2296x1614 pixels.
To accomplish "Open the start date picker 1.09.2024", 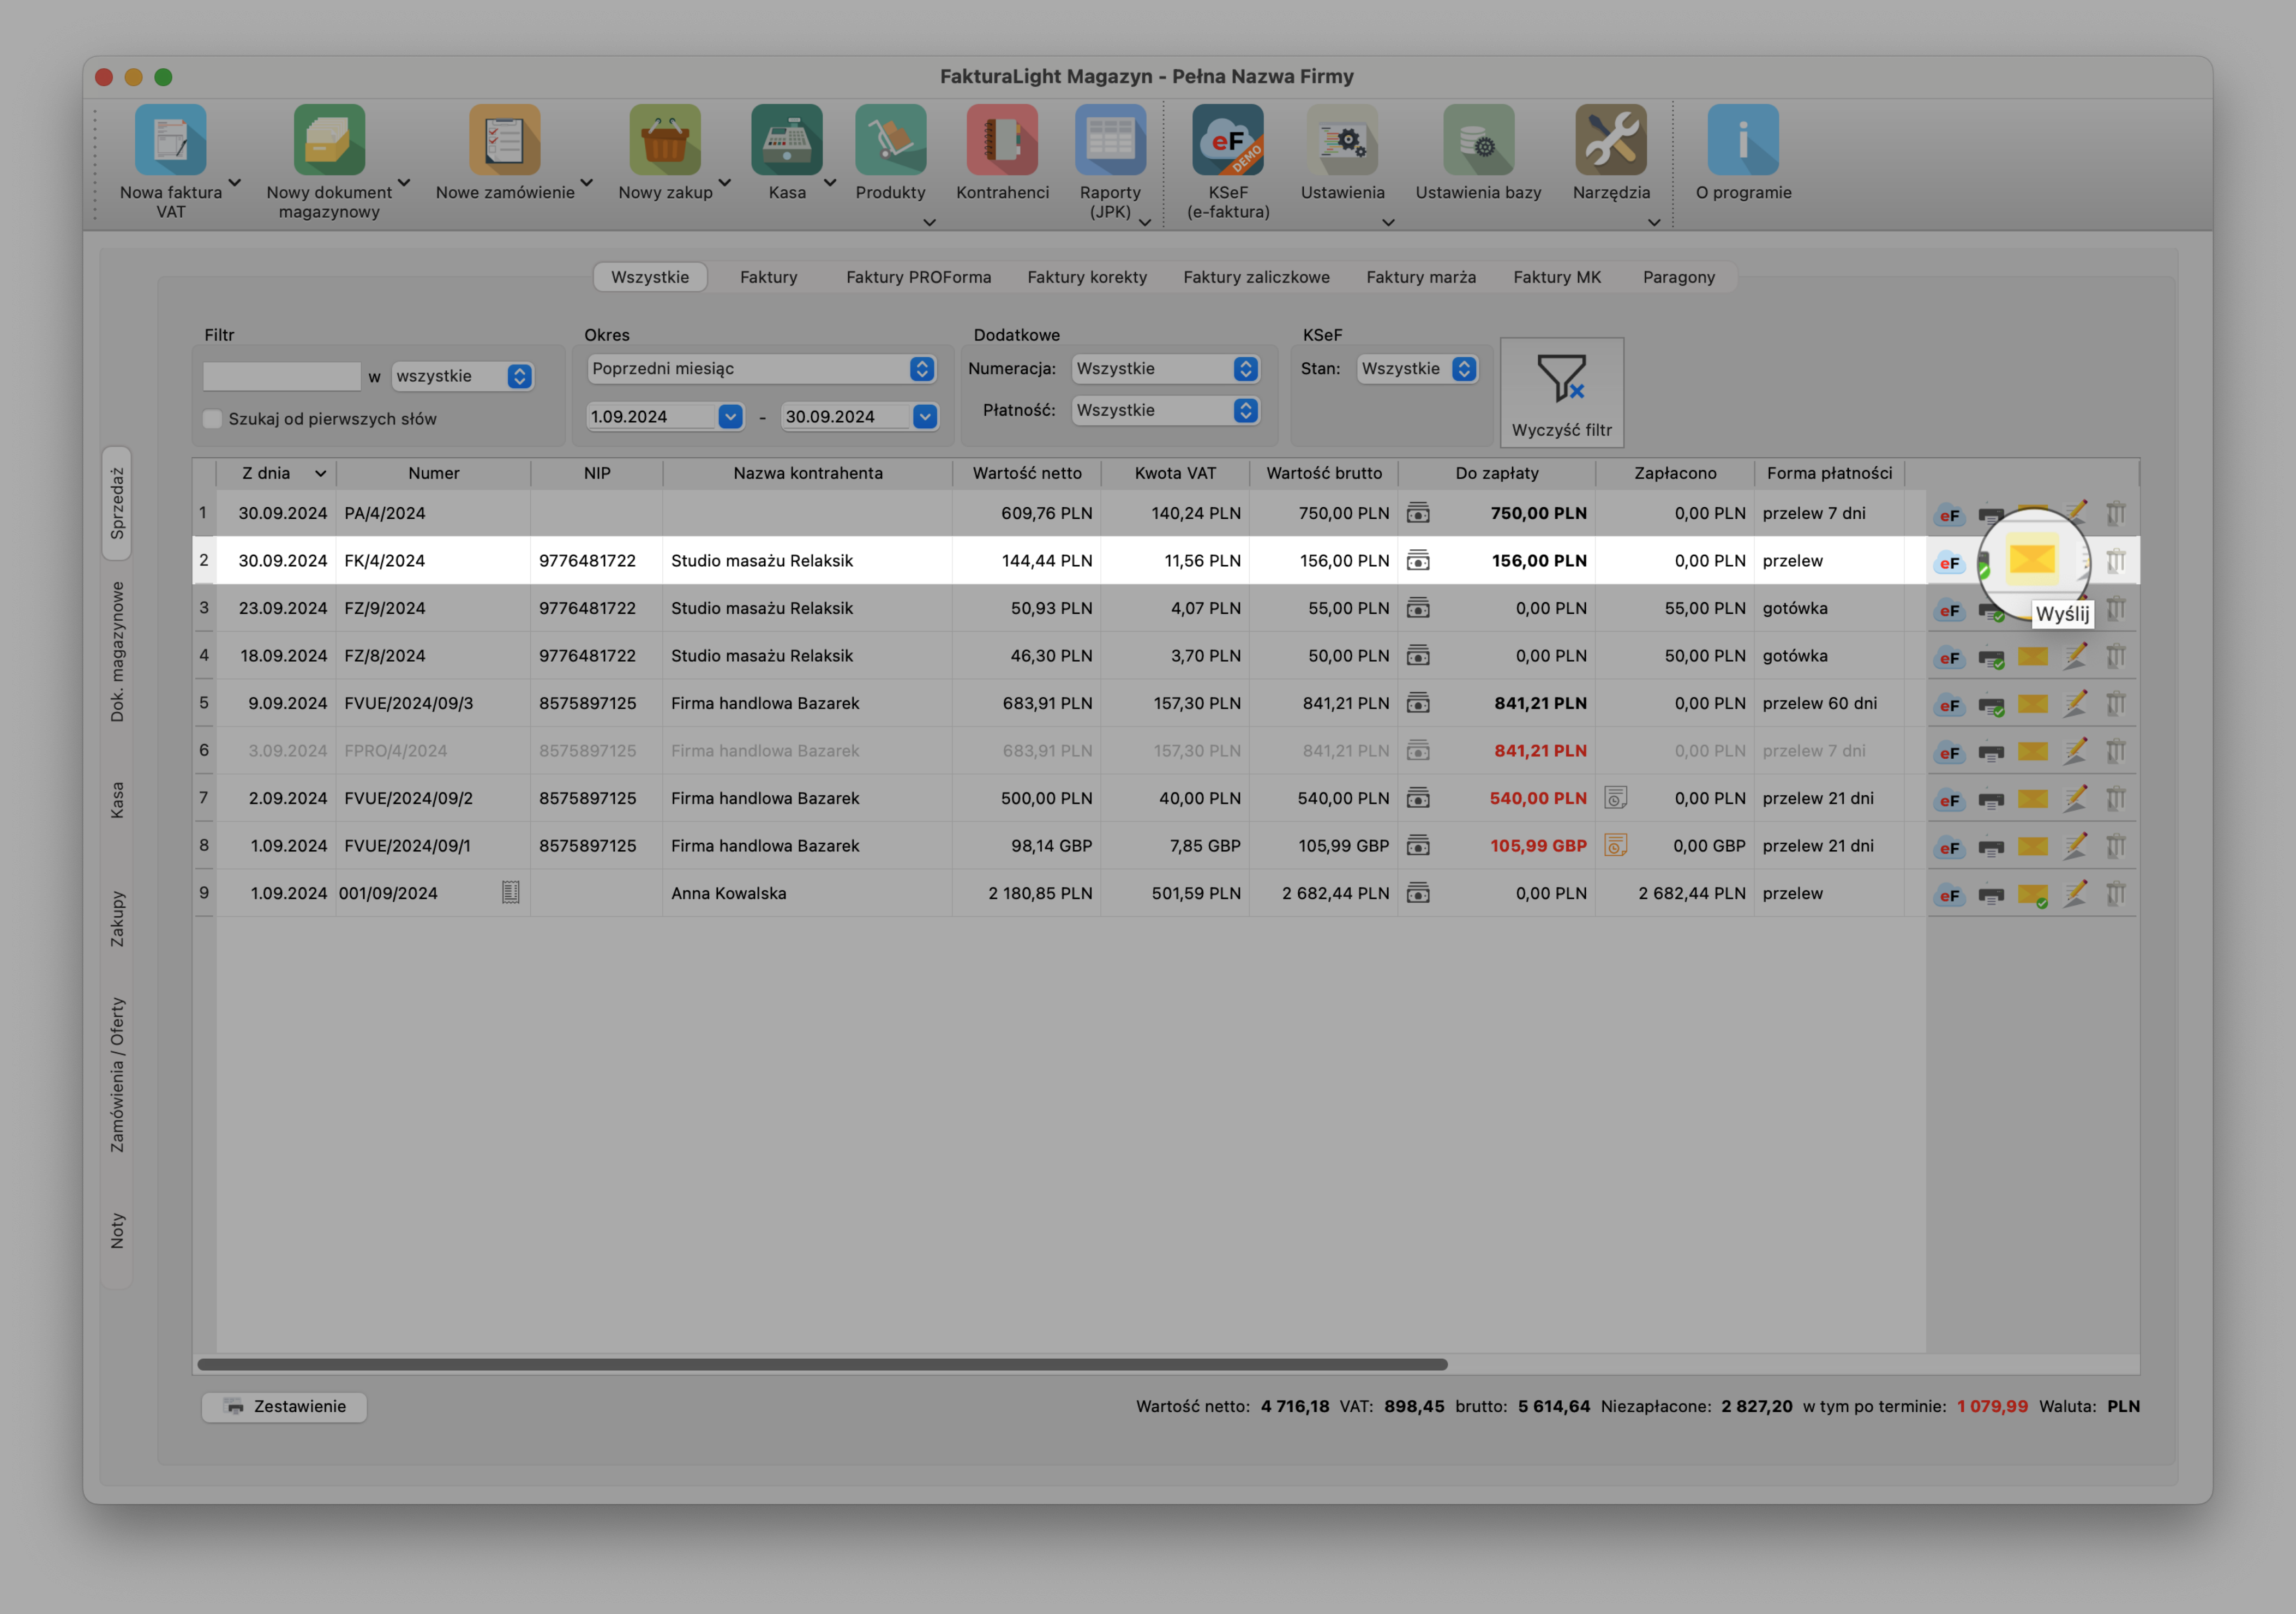I will pyautogui.click(x=731, y=416).
